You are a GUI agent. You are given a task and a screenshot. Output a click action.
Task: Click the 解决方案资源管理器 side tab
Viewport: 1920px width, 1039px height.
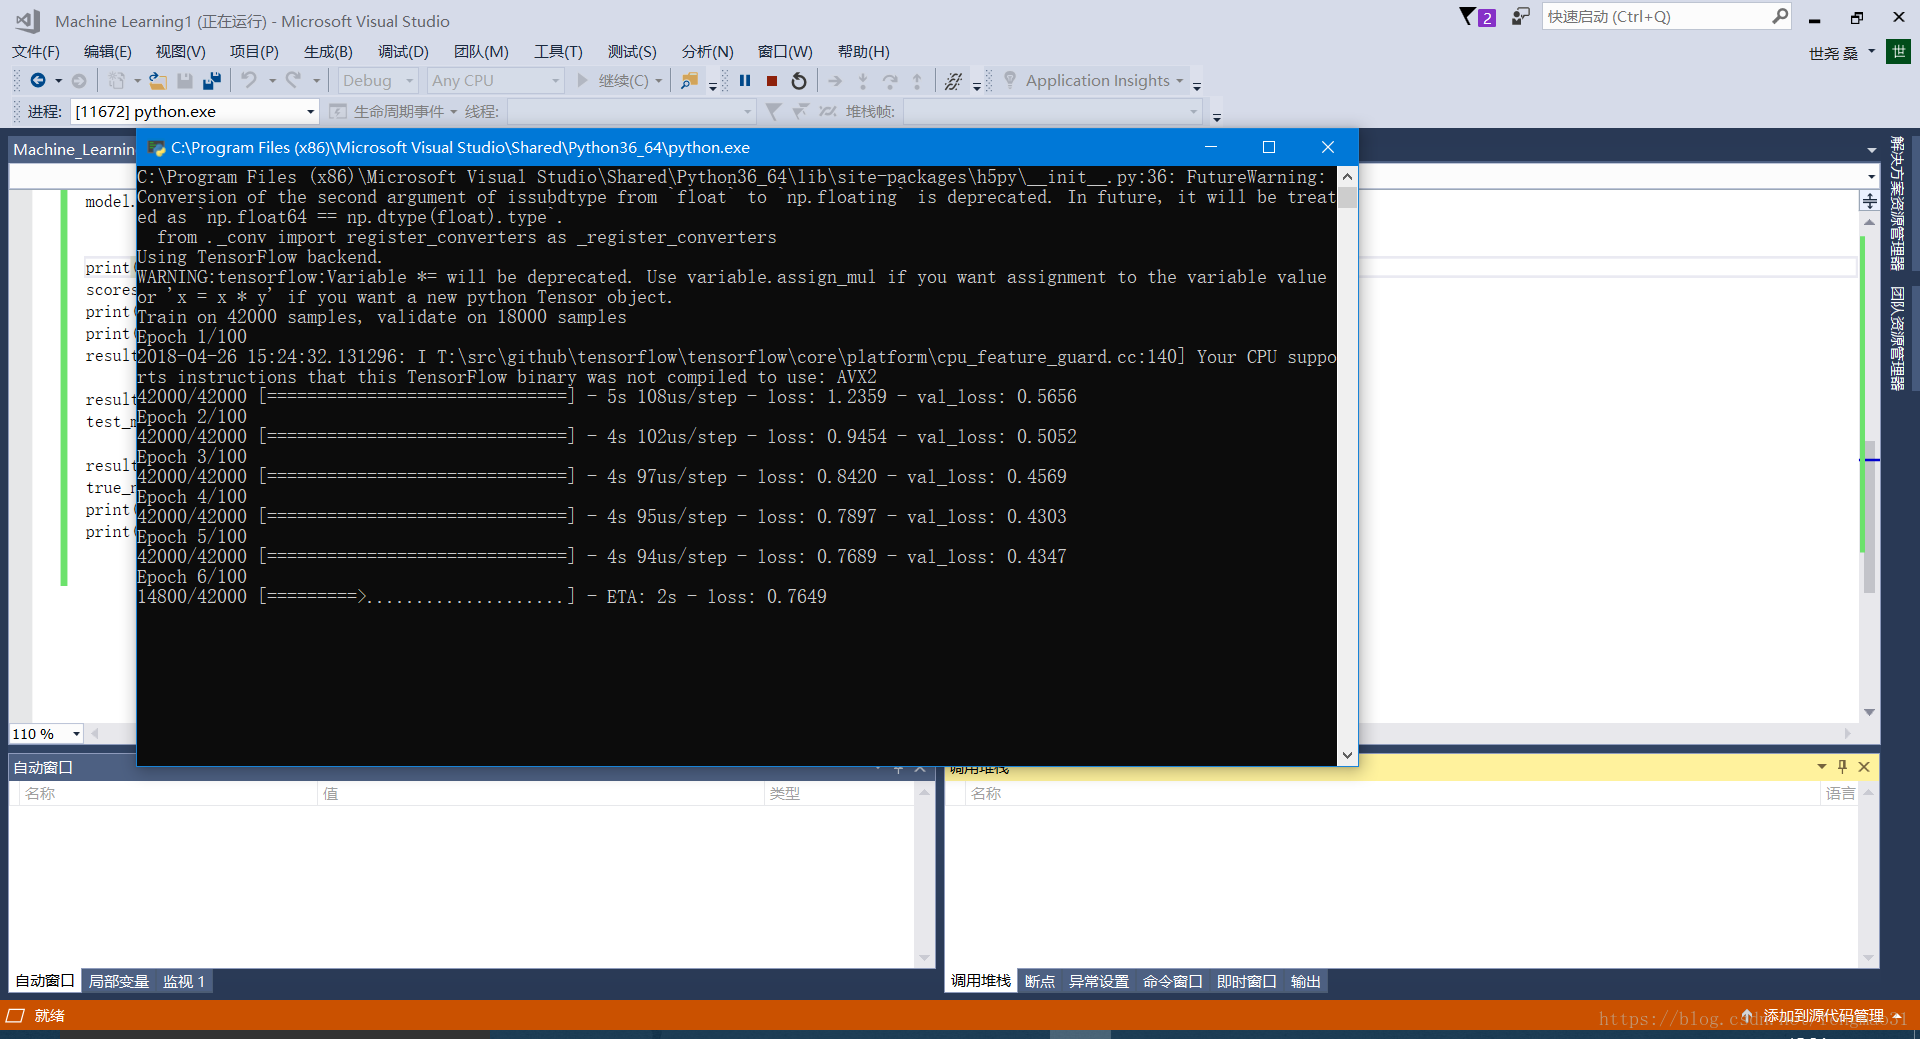1897,204
